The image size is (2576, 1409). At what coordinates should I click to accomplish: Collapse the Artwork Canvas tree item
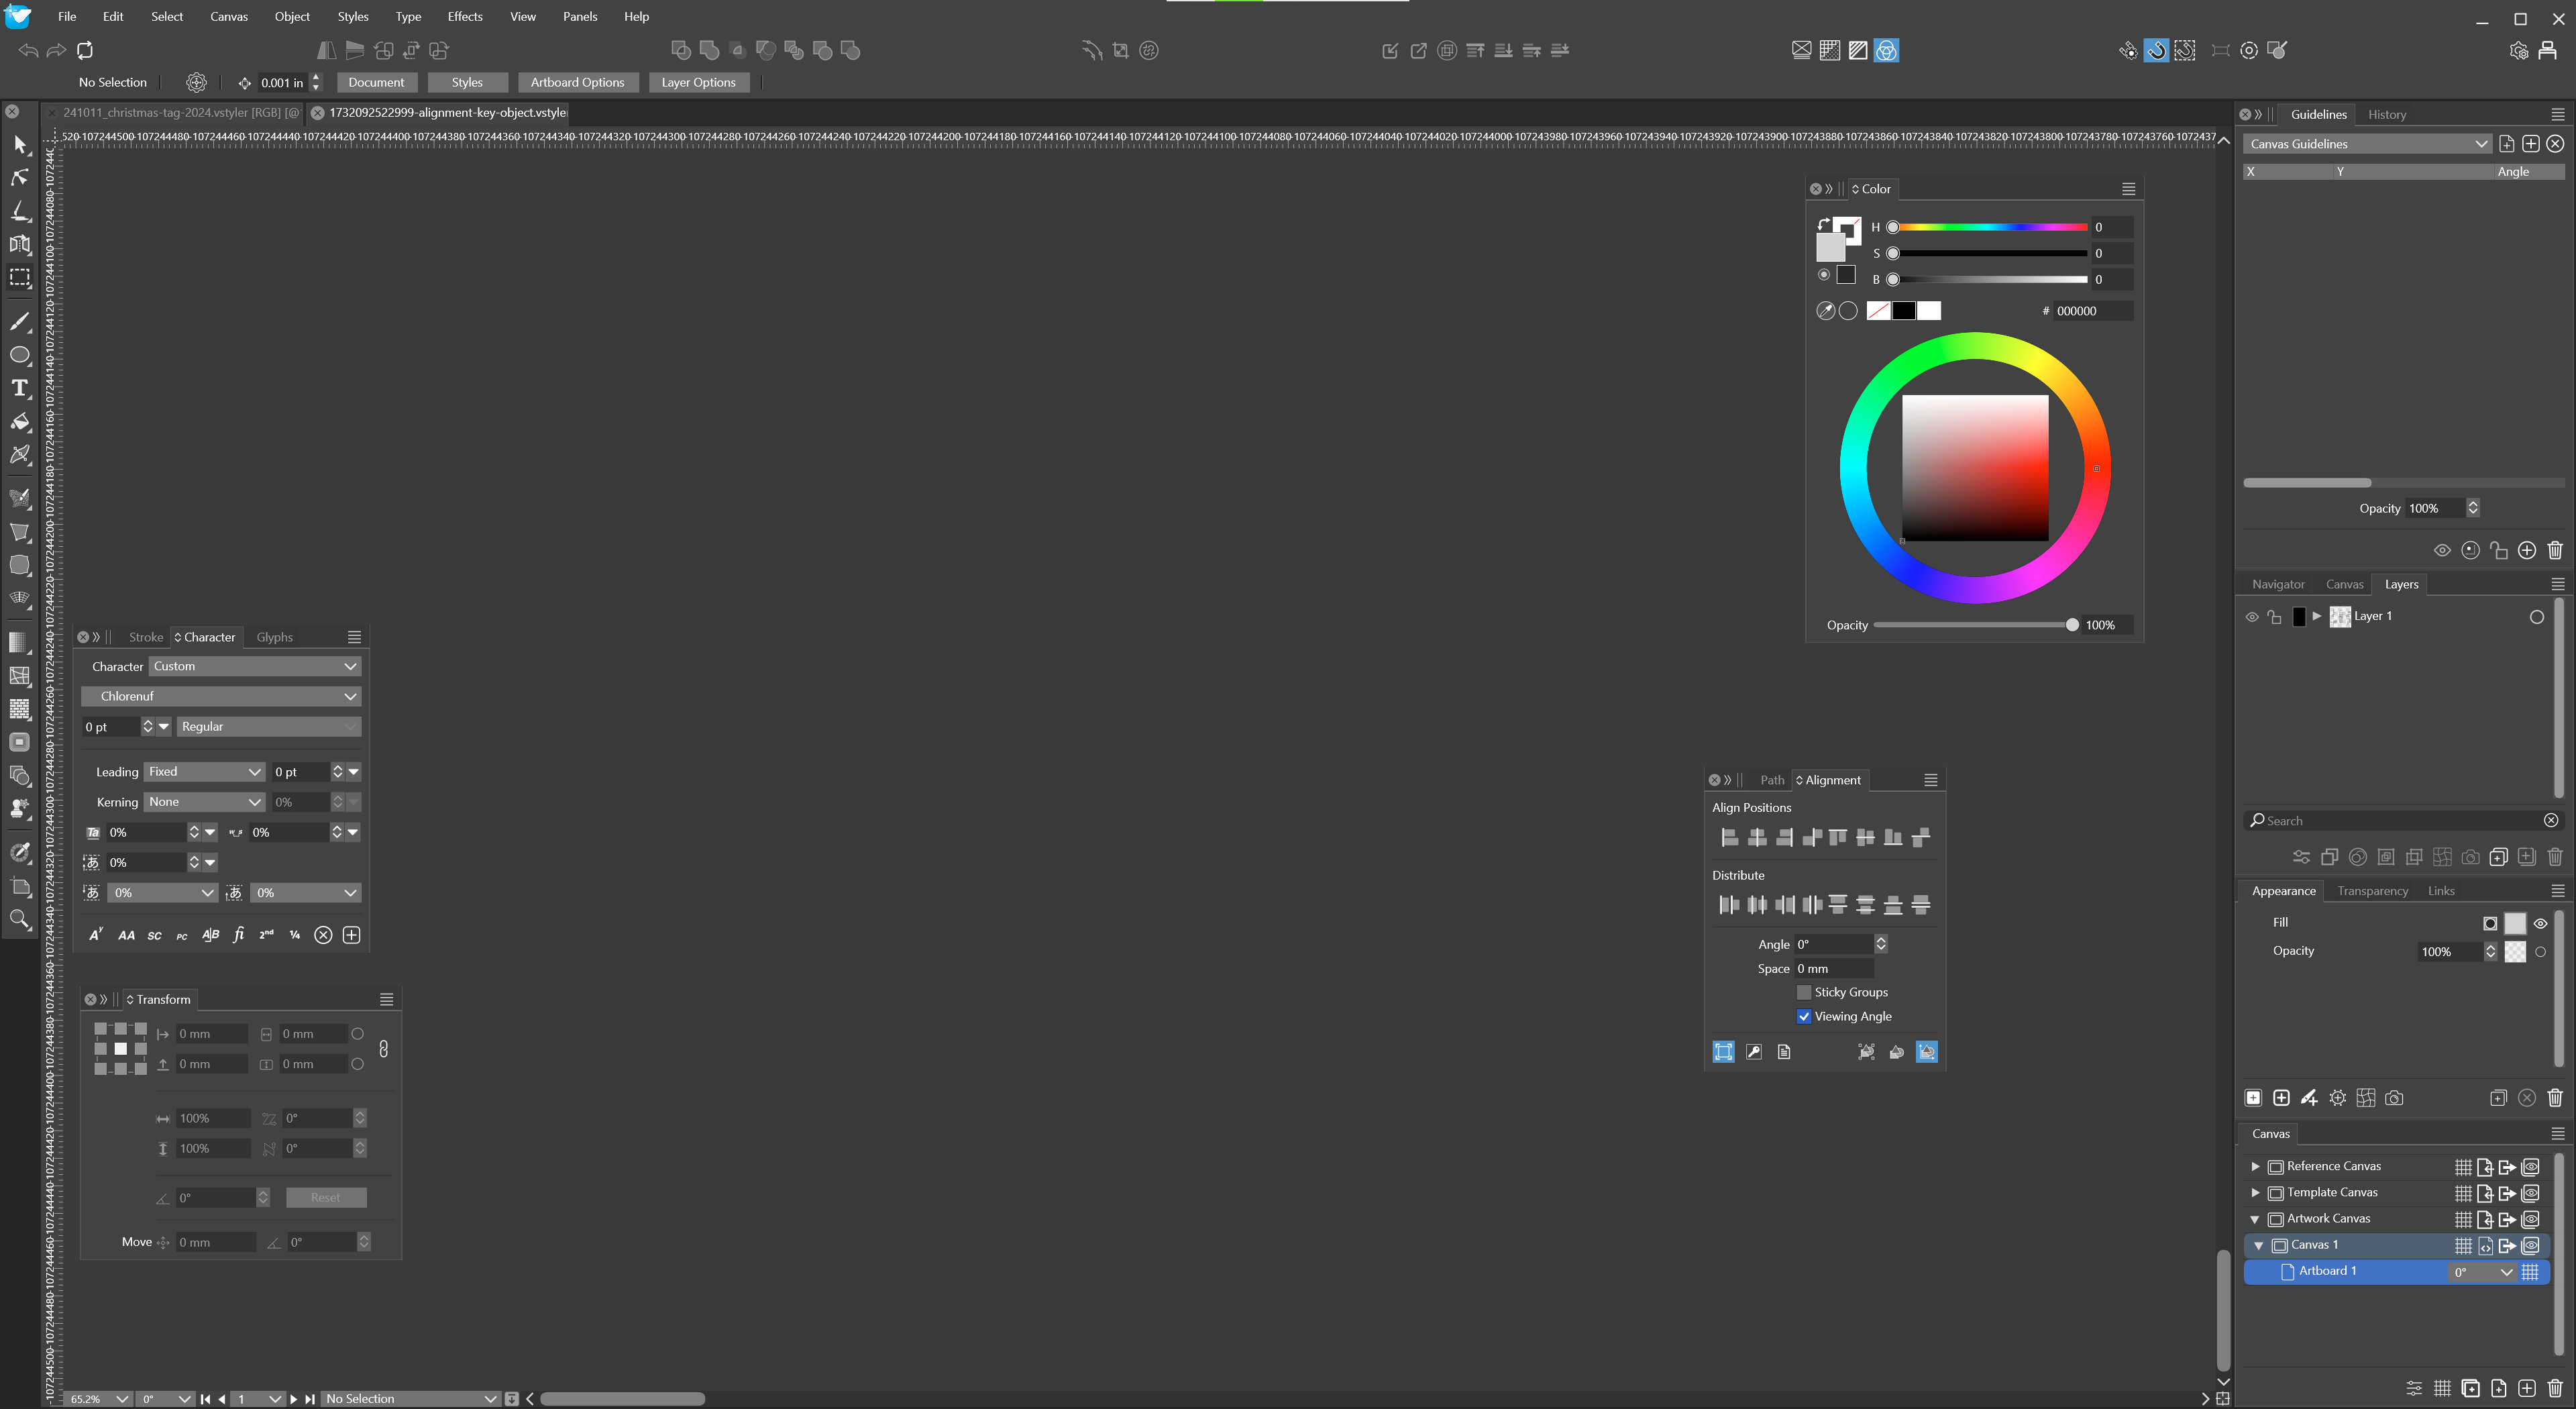[x=2255, y=1219]
